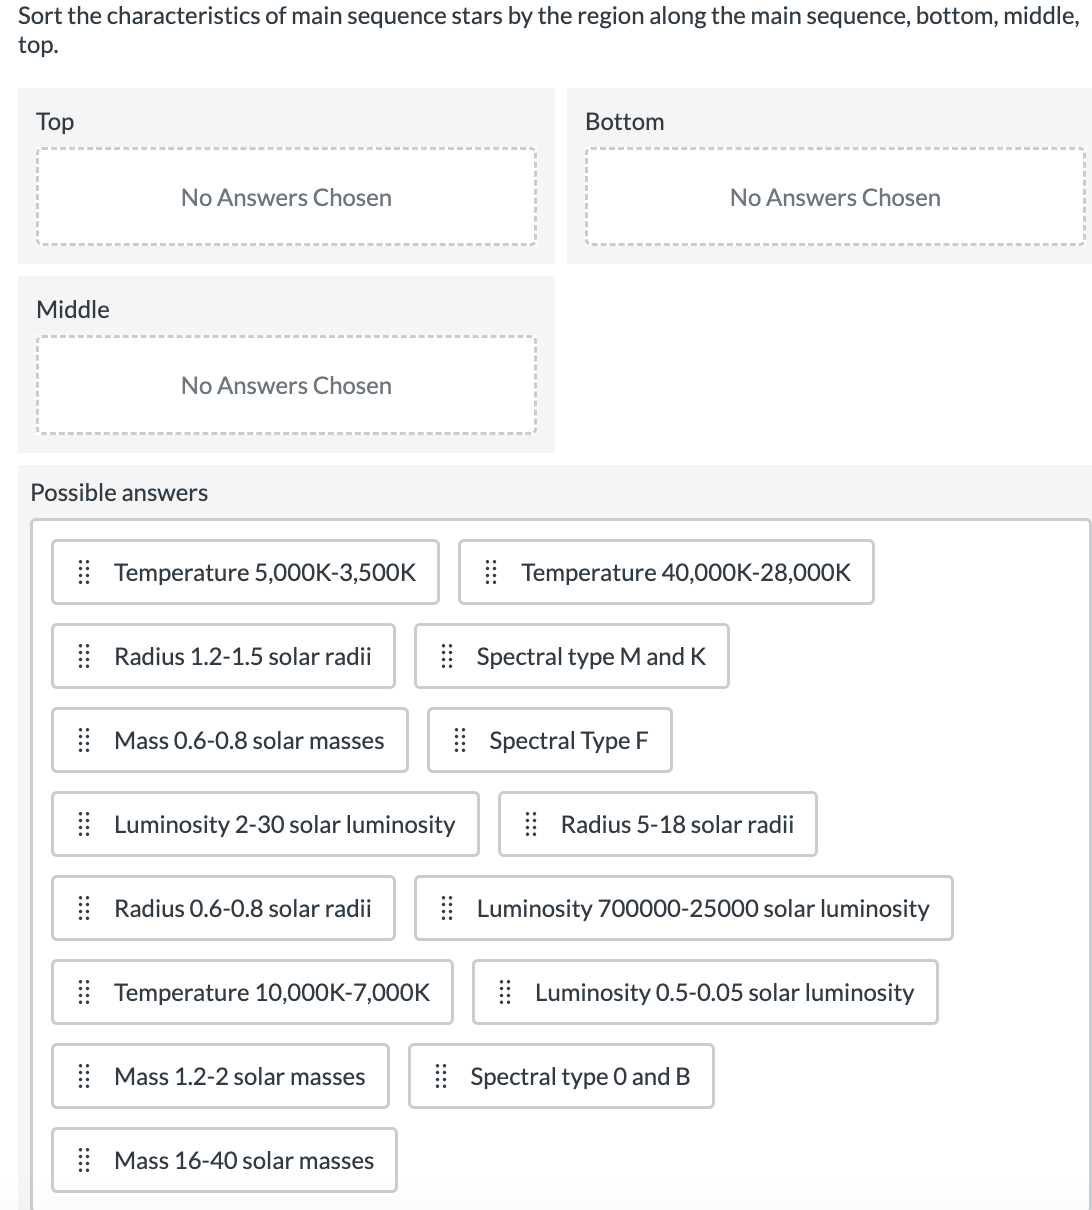Image resolution: width=1092 pixels, height=1210 pixels.
Task: Click drag handle of Spectral type O and B
Action: click(x=441, y=1076)
